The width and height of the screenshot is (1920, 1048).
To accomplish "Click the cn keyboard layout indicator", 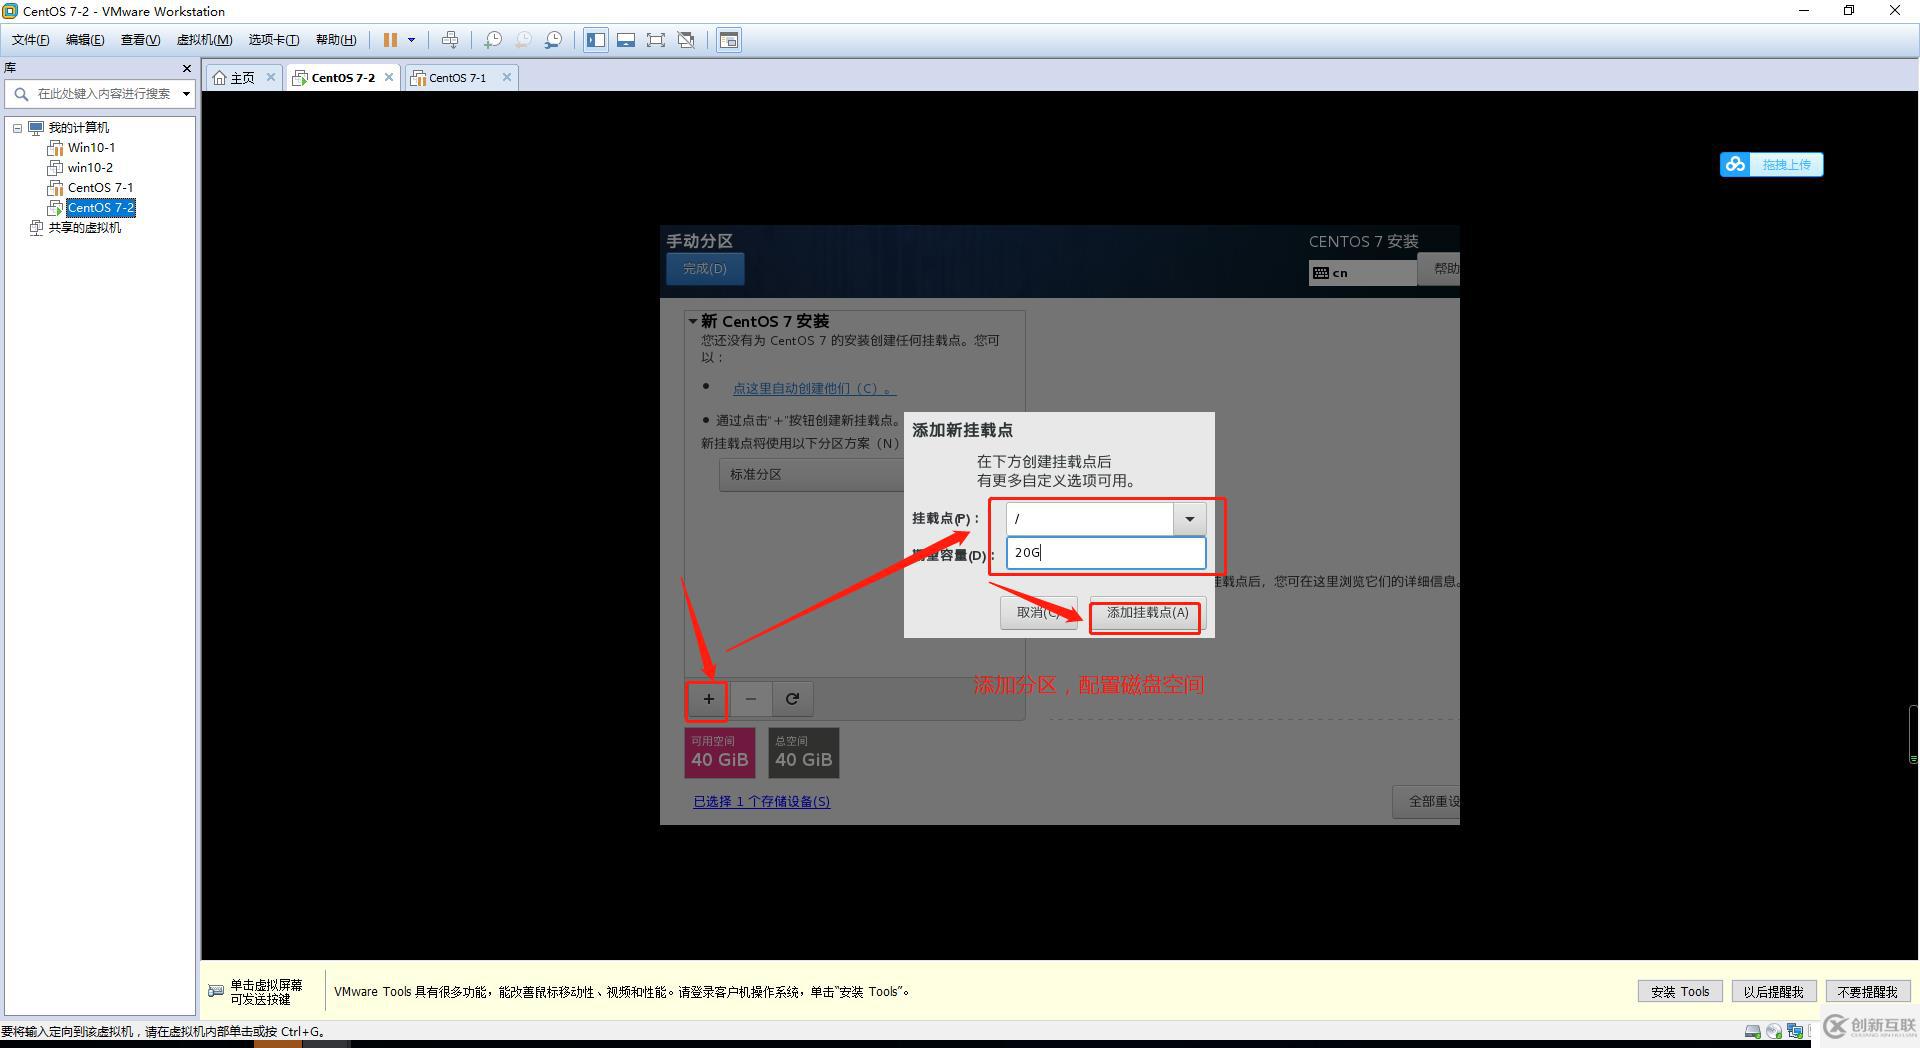I will tap(1362, 273).
